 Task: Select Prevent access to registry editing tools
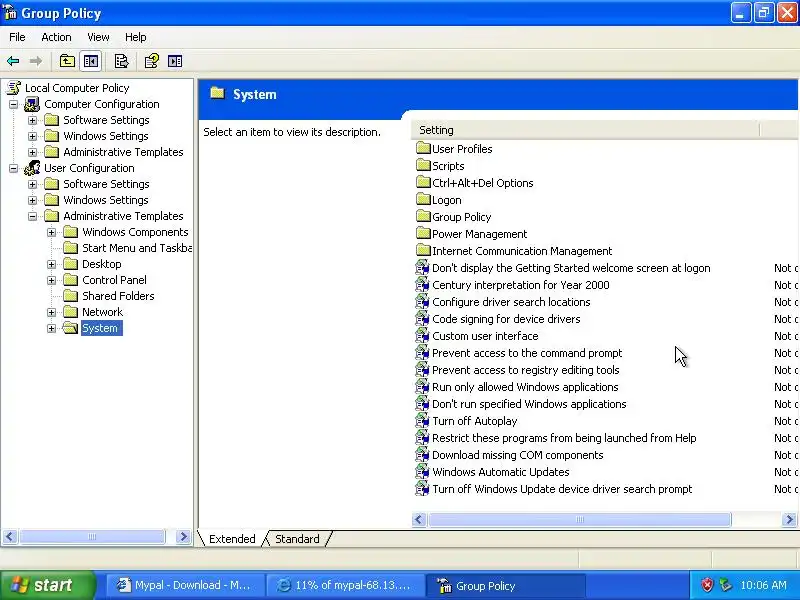(x=526, y=369)
